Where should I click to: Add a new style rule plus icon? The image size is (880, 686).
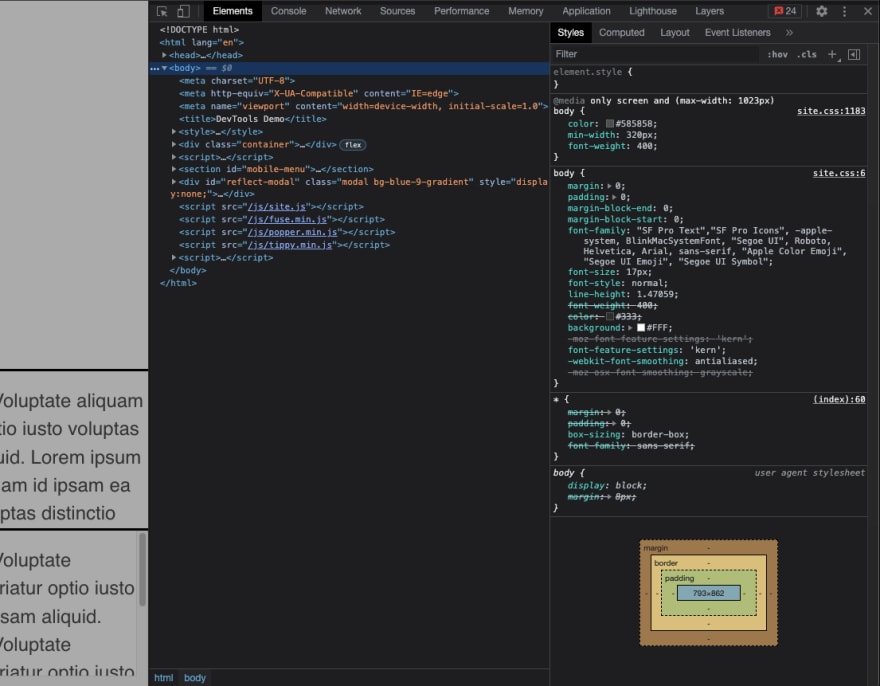[832, 54]
